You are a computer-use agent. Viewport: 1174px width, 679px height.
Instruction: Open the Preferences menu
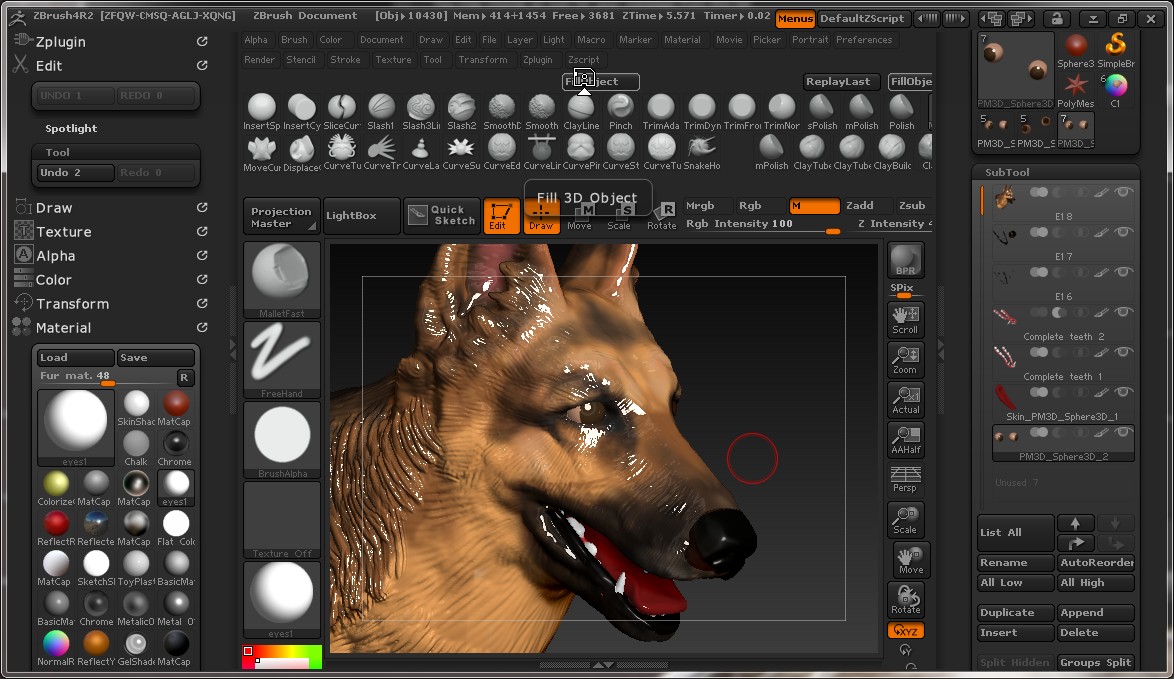tap(864, 40)
